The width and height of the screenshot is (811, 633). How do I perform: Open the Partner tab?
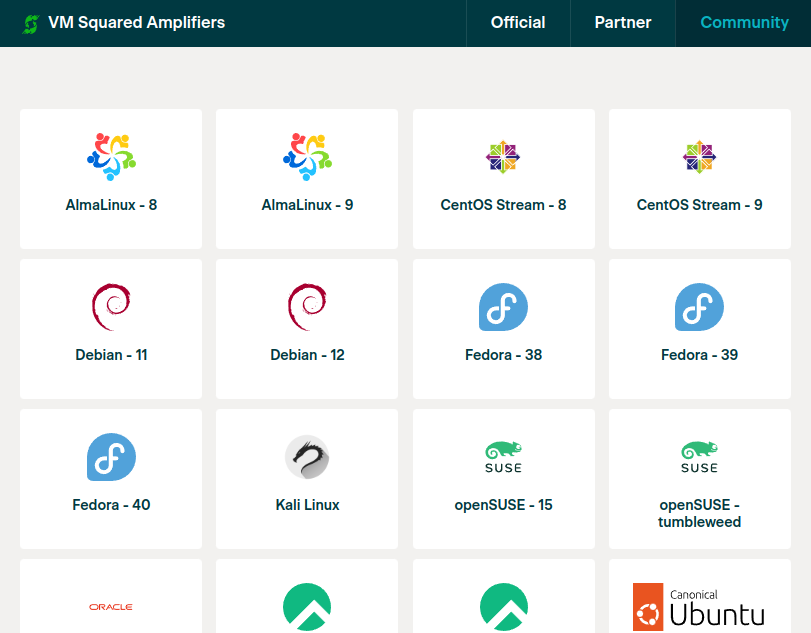(x=623, y=23)
